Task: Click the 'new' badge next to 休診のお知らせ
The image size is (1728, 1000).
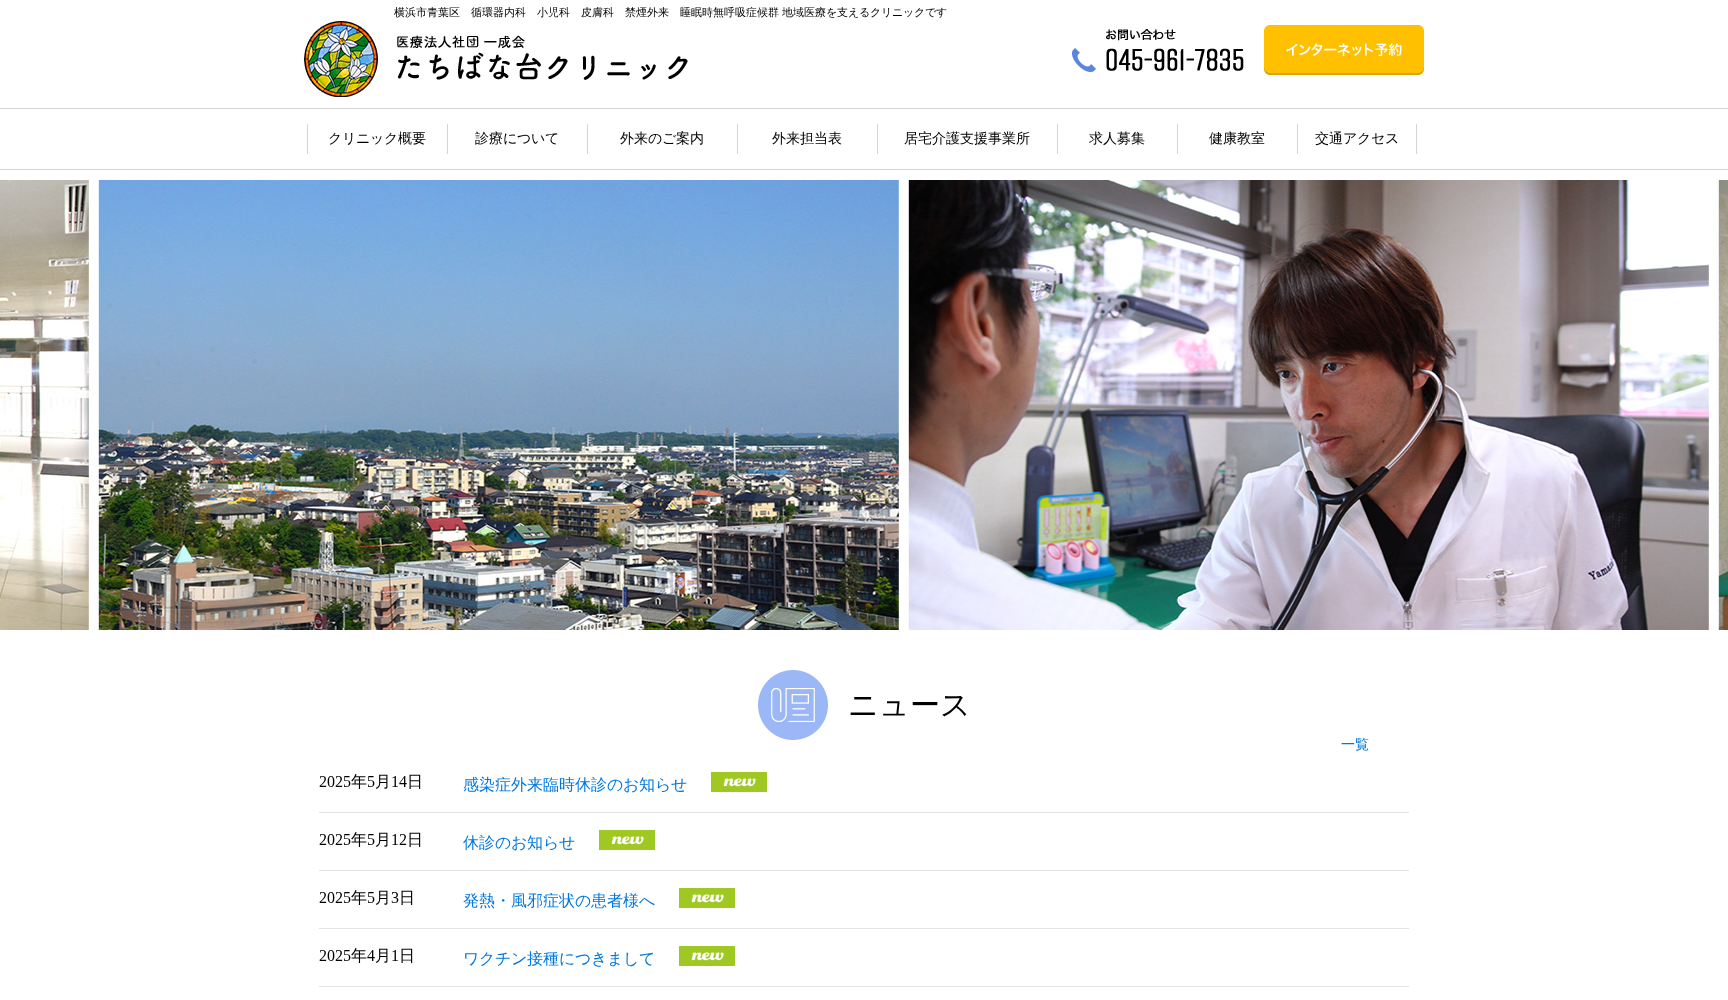Action: [627, 840]
